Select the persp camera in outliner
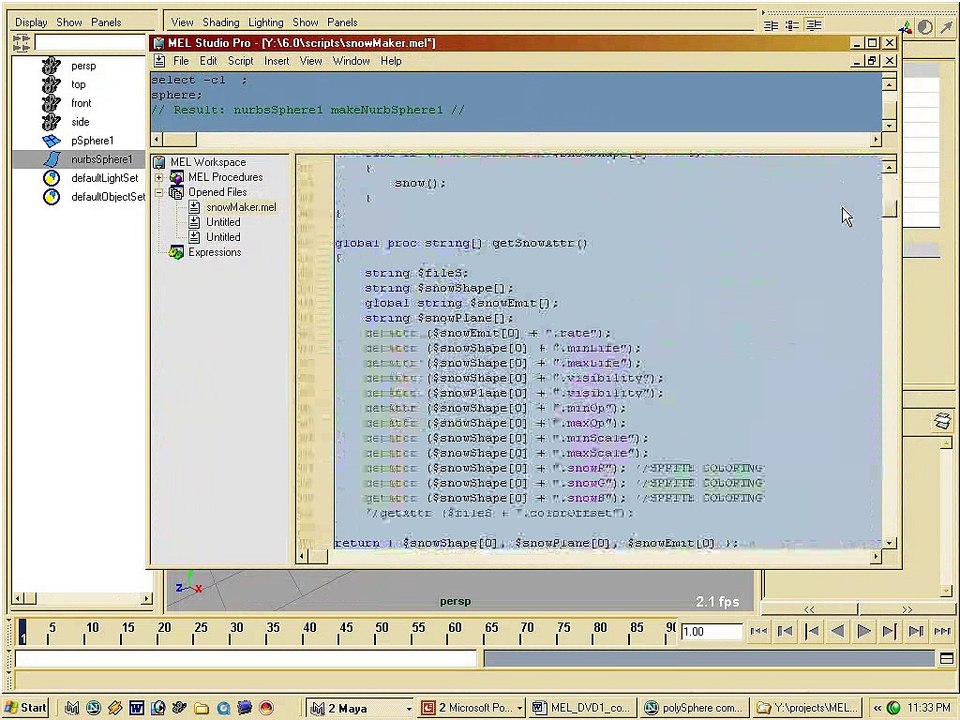This screenshot has width=960, height=720. coord(83,66)
